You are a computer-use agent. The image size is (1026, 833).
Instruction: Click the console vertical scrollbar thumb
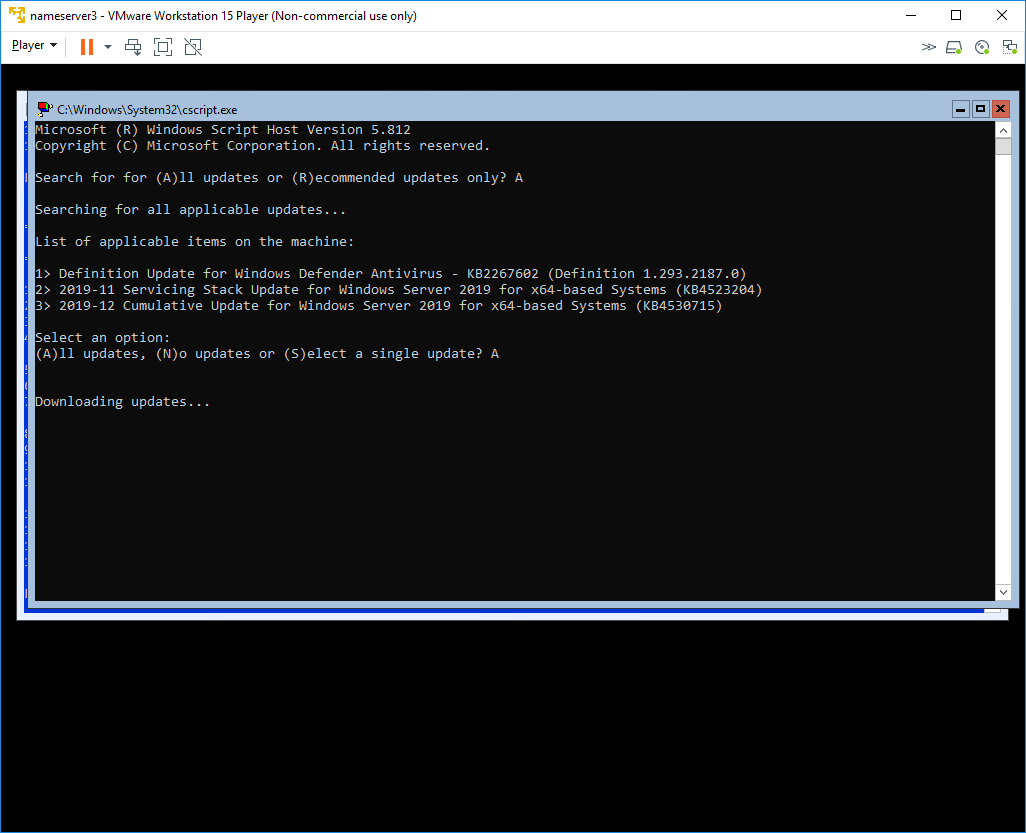pos(1003,147)
